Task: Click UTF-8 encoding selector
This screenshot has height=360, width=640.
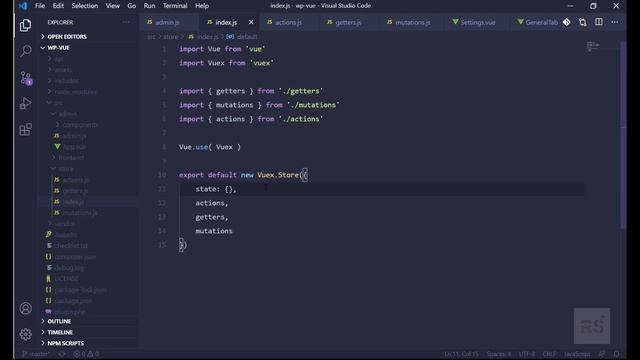Action: 527,354
